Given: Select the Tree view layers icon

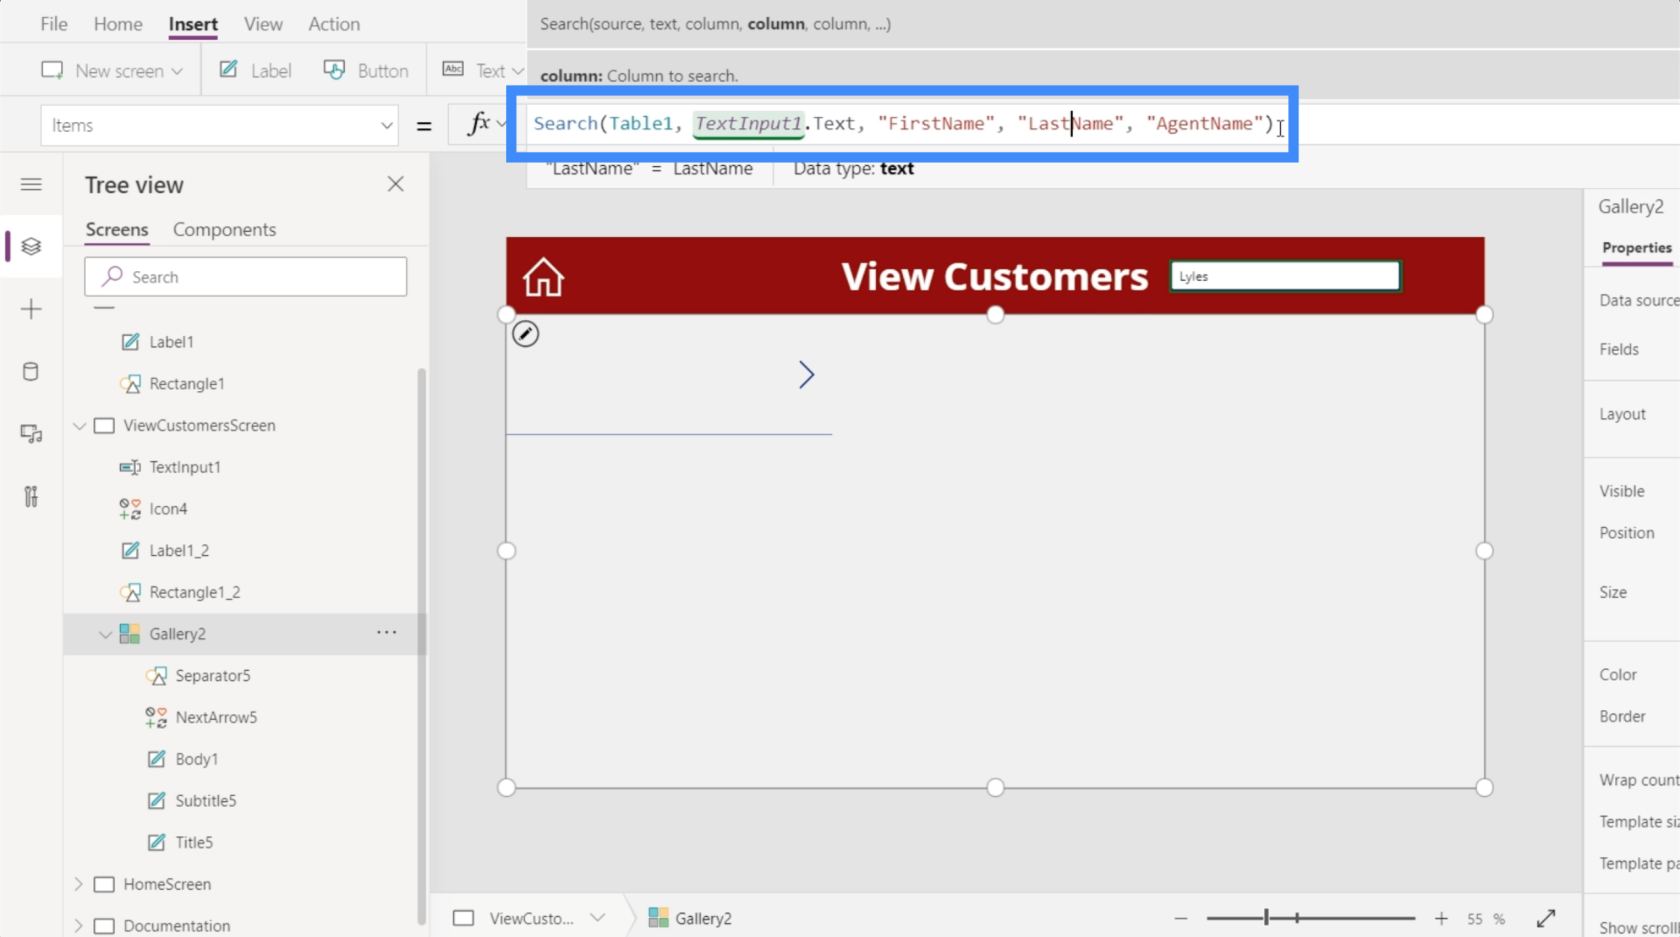Looking at the screenshot, I should tap(31, 246).
